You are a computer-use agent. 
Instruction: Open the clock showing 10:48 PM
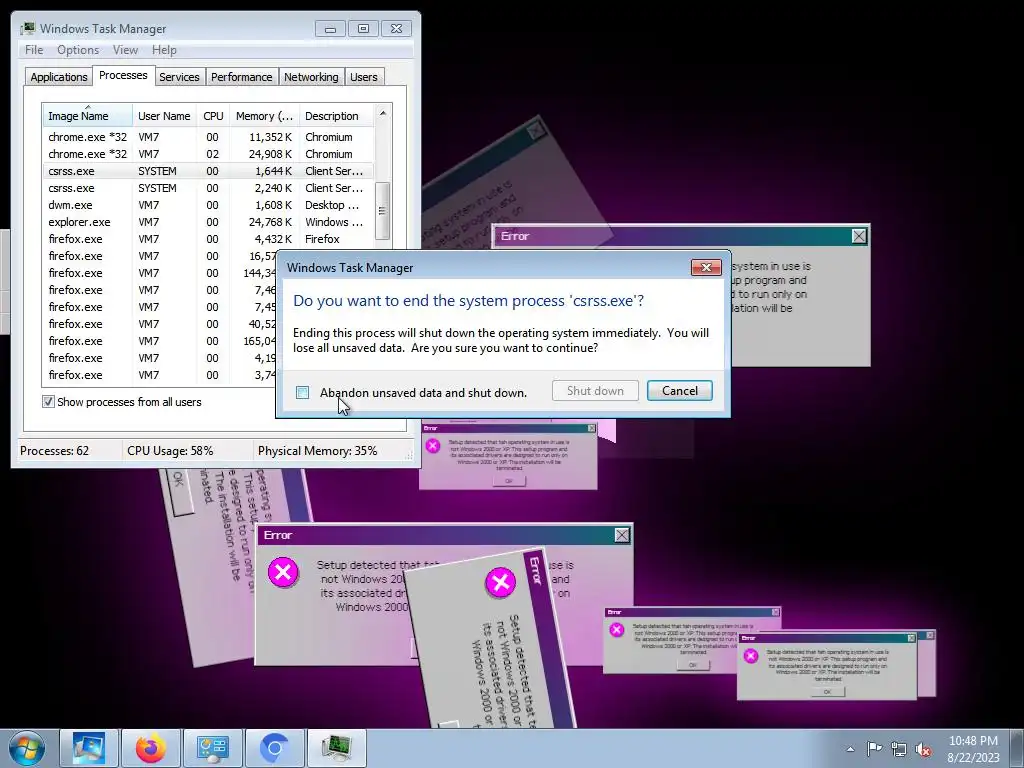tap(973, 749)
